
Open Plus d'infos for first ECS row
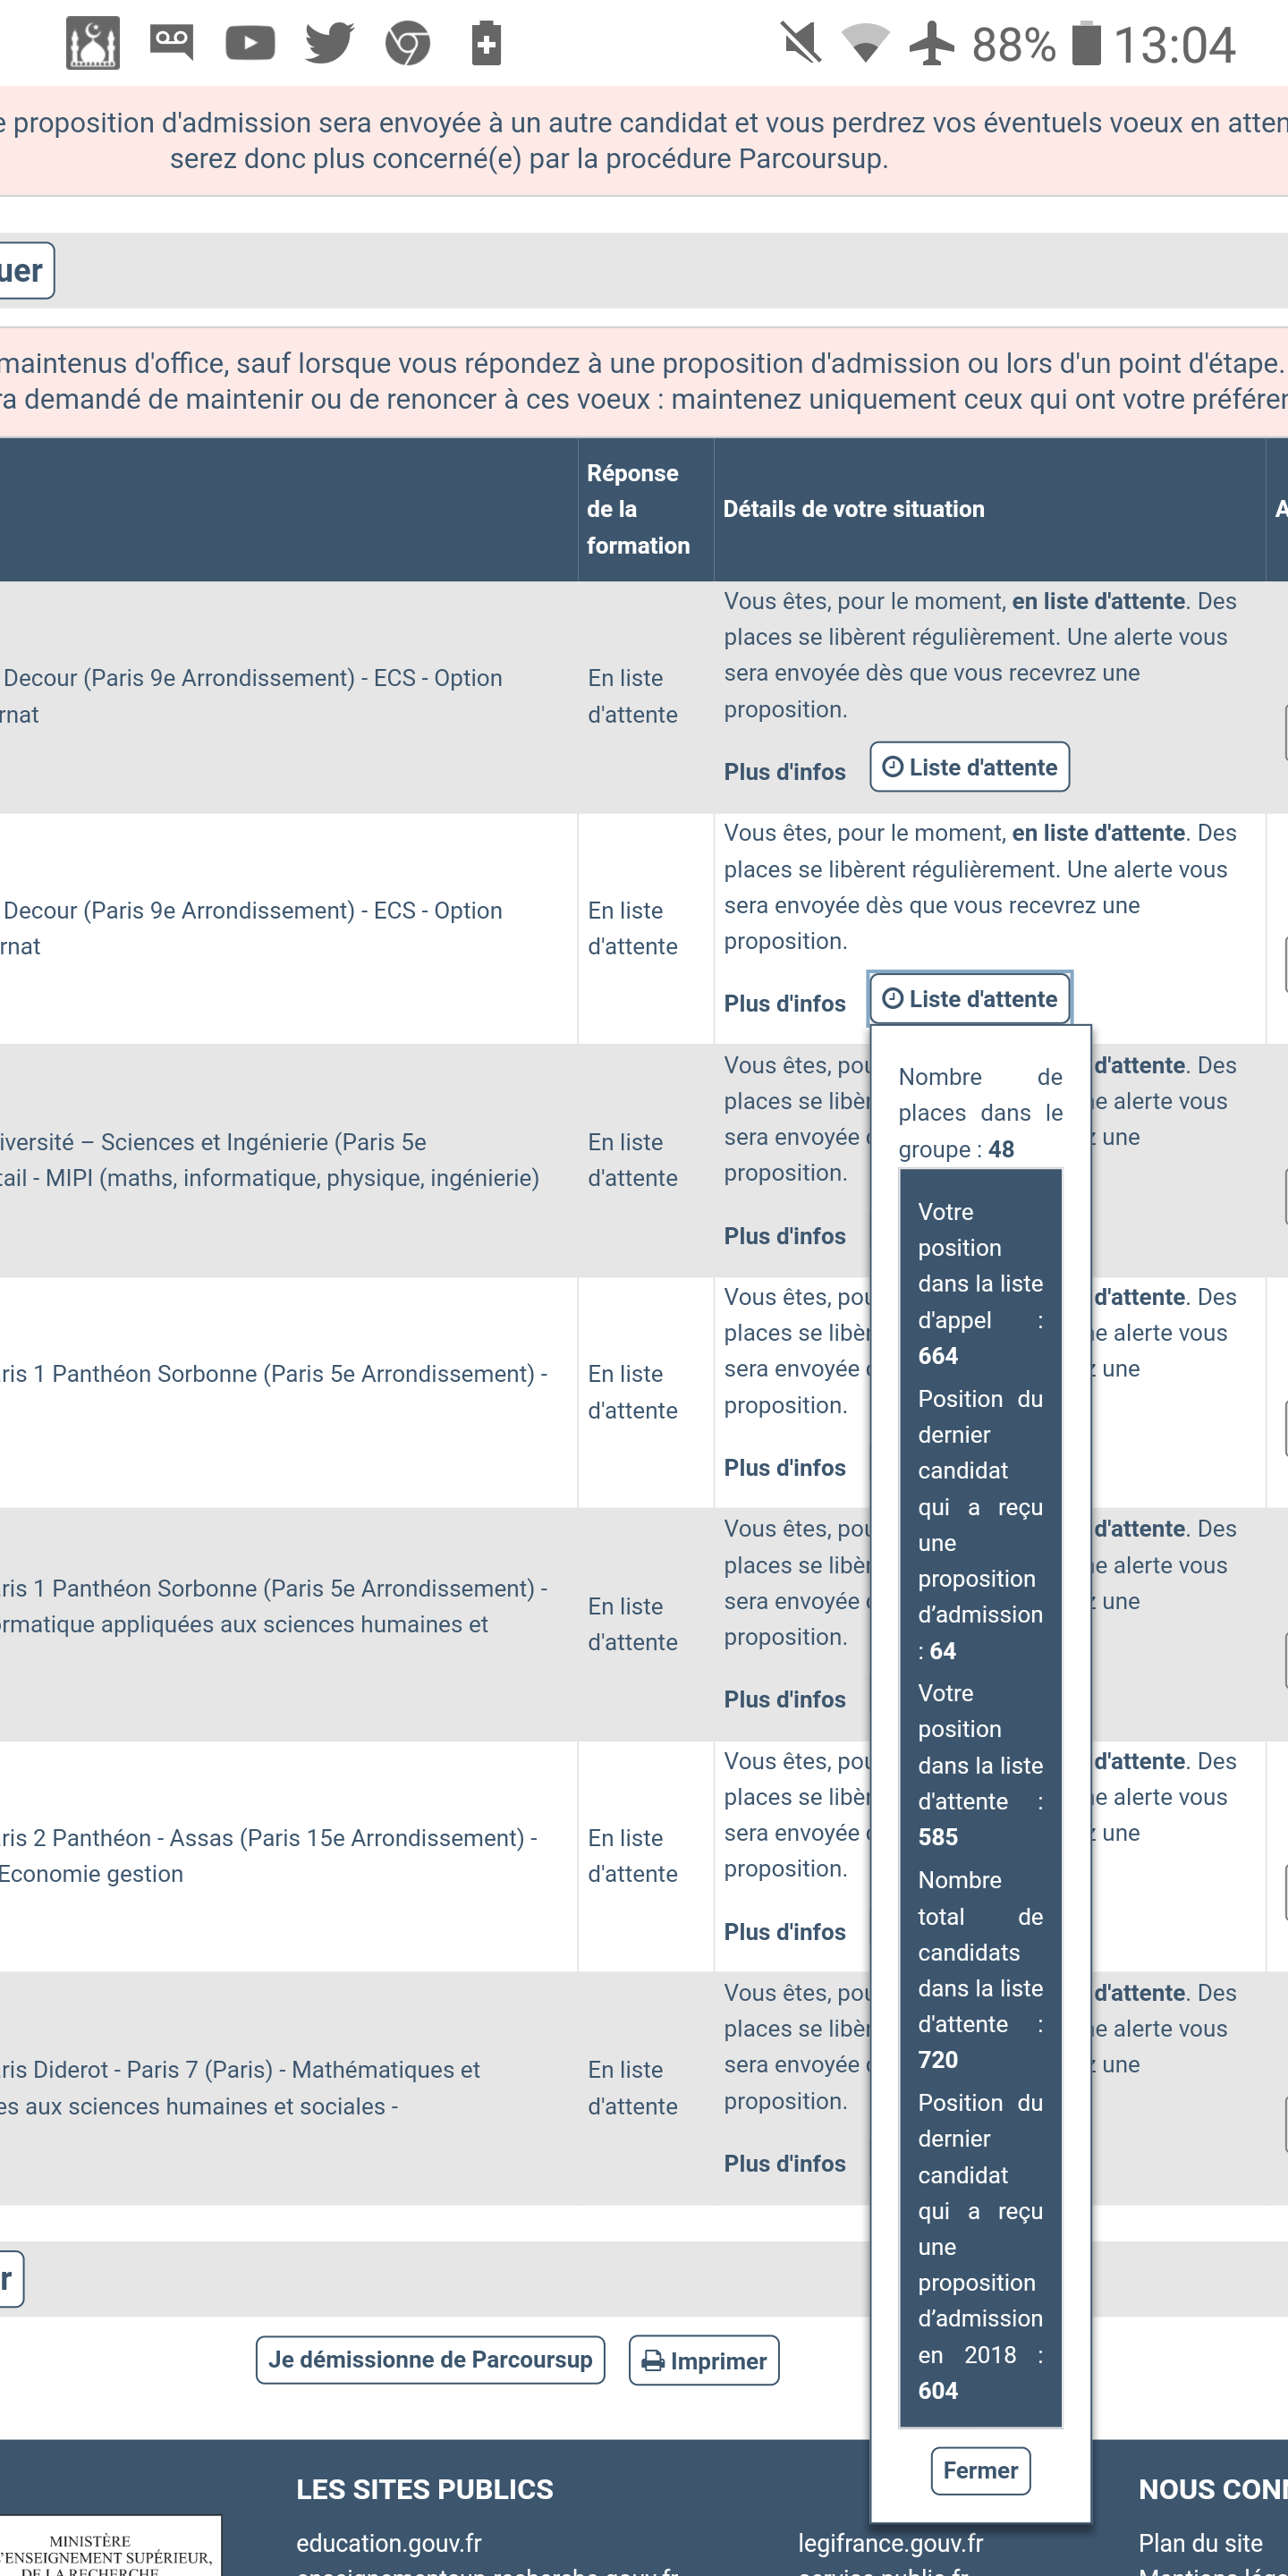pos(785,772)
